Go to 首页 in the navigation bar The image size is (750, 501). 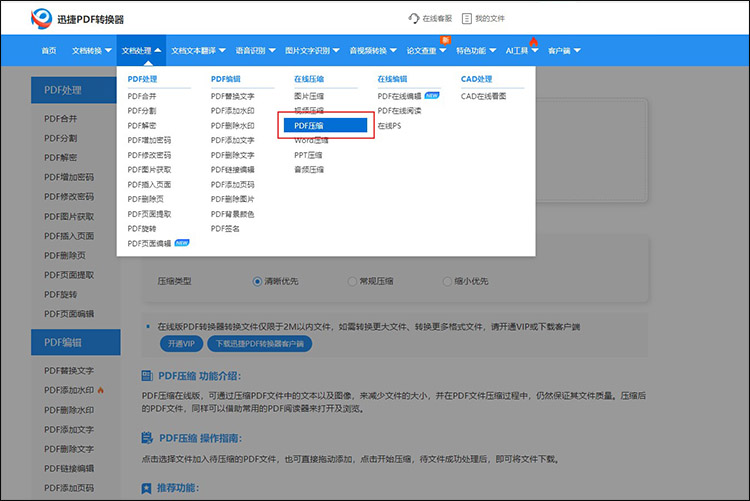[49, 51]
